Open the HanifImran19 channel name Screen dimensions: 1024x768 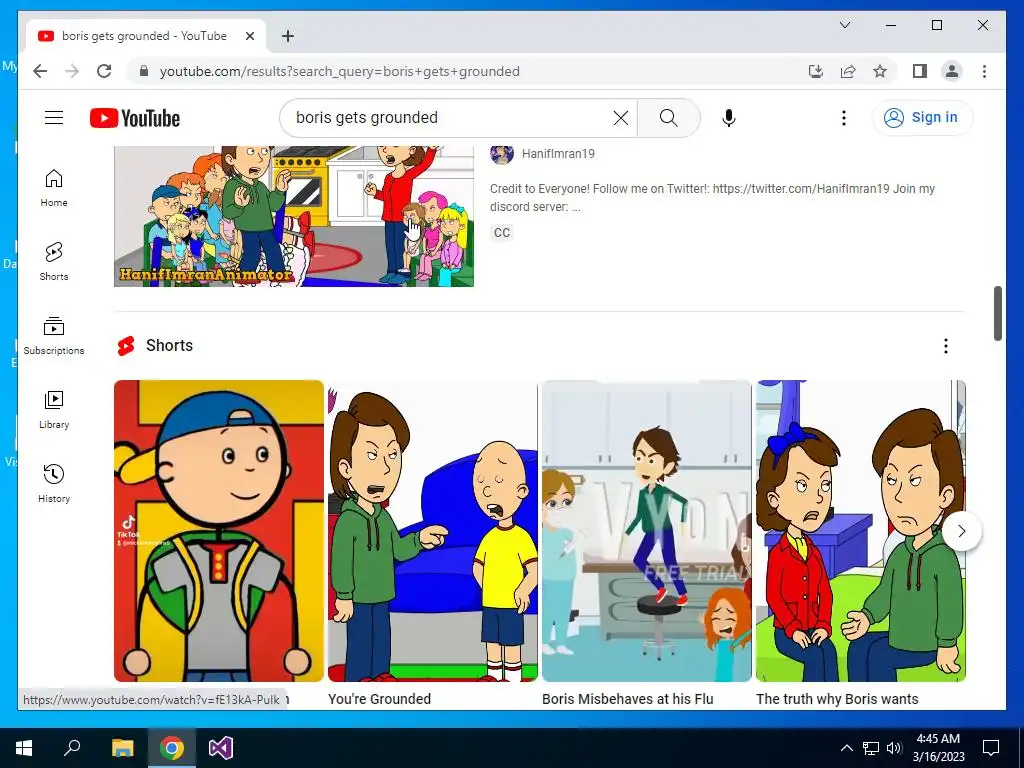click(x=558, y=153)
